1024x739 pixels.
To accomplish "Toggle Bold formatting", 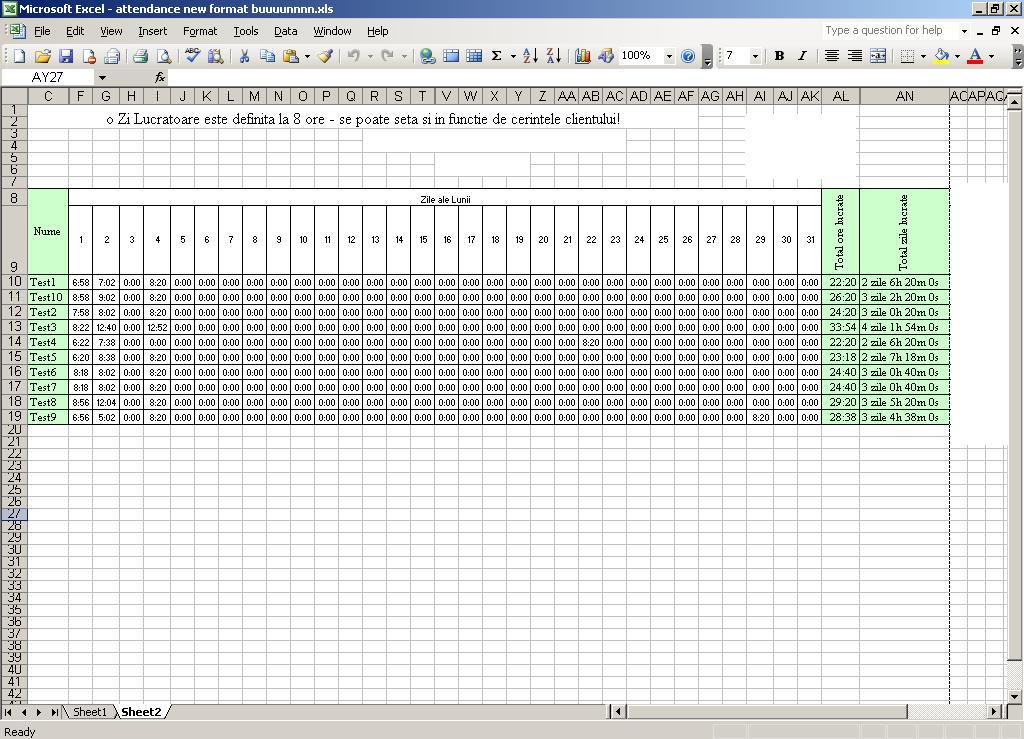I will pos(779,56).
